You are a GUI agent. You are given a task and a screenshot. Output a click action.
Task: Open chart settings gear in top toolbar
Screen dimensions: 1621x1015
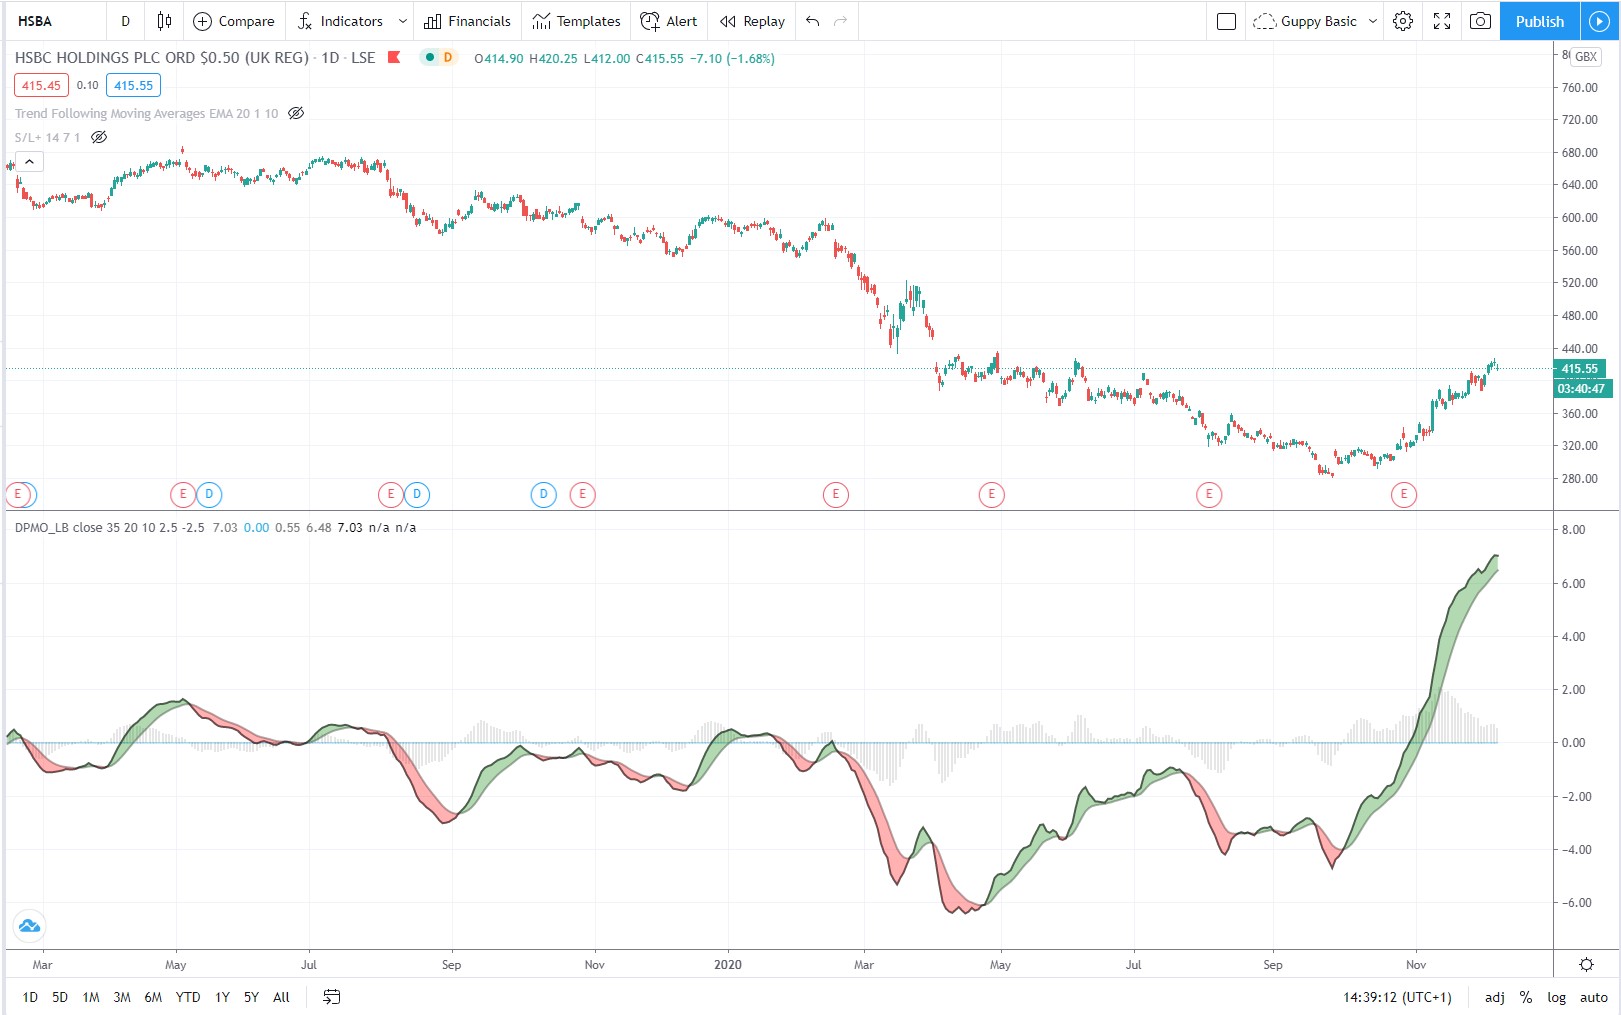[x=1403, y=21]
